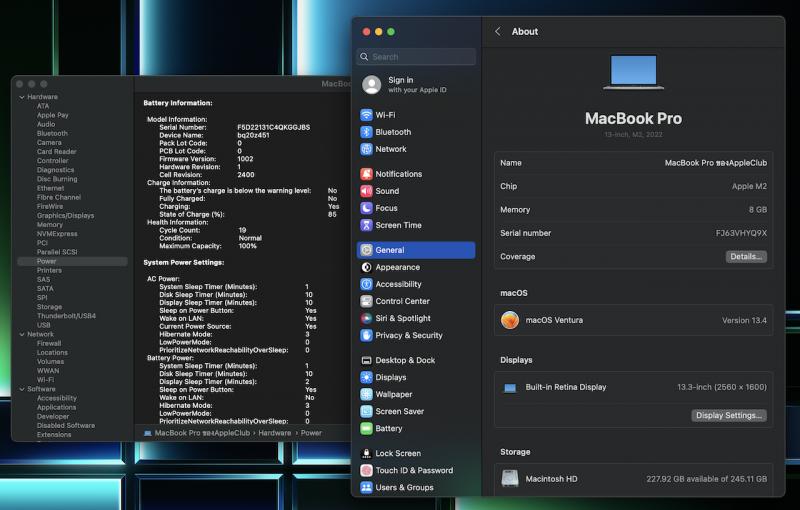Viewport: 800px width, 510px height.
Task: Click the Macintosh HD drive icon
Action: coord(510,478)
